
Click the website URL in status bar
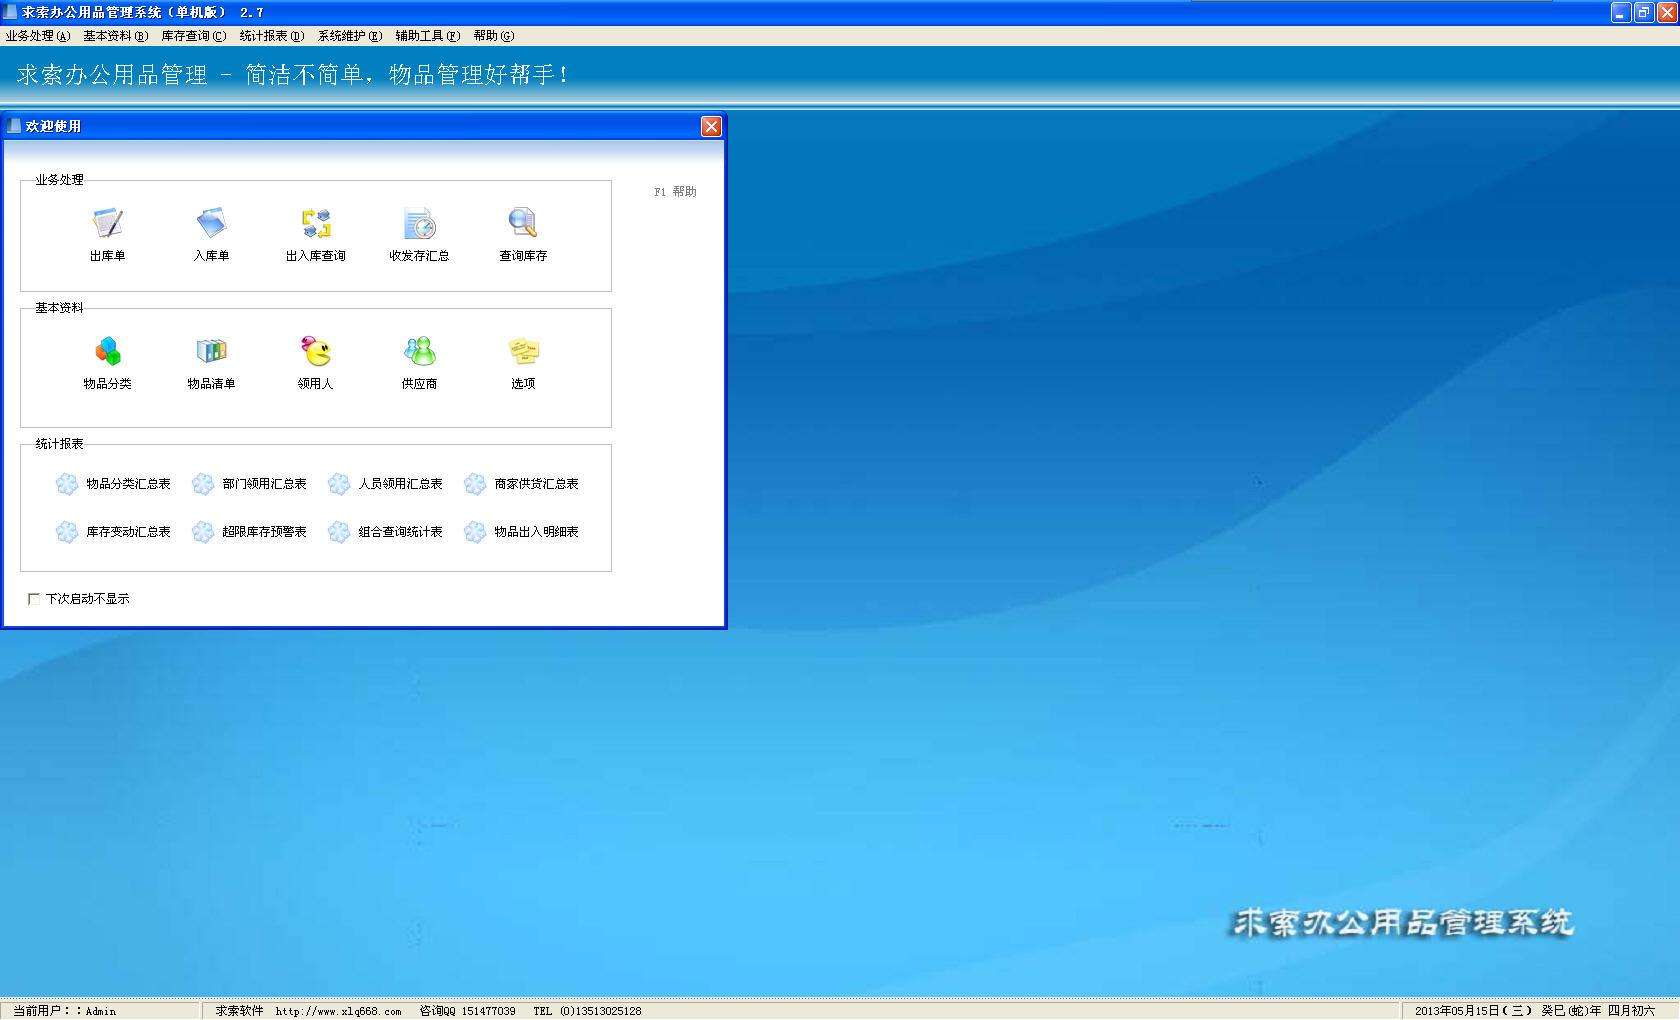[x=338, y=1011]
